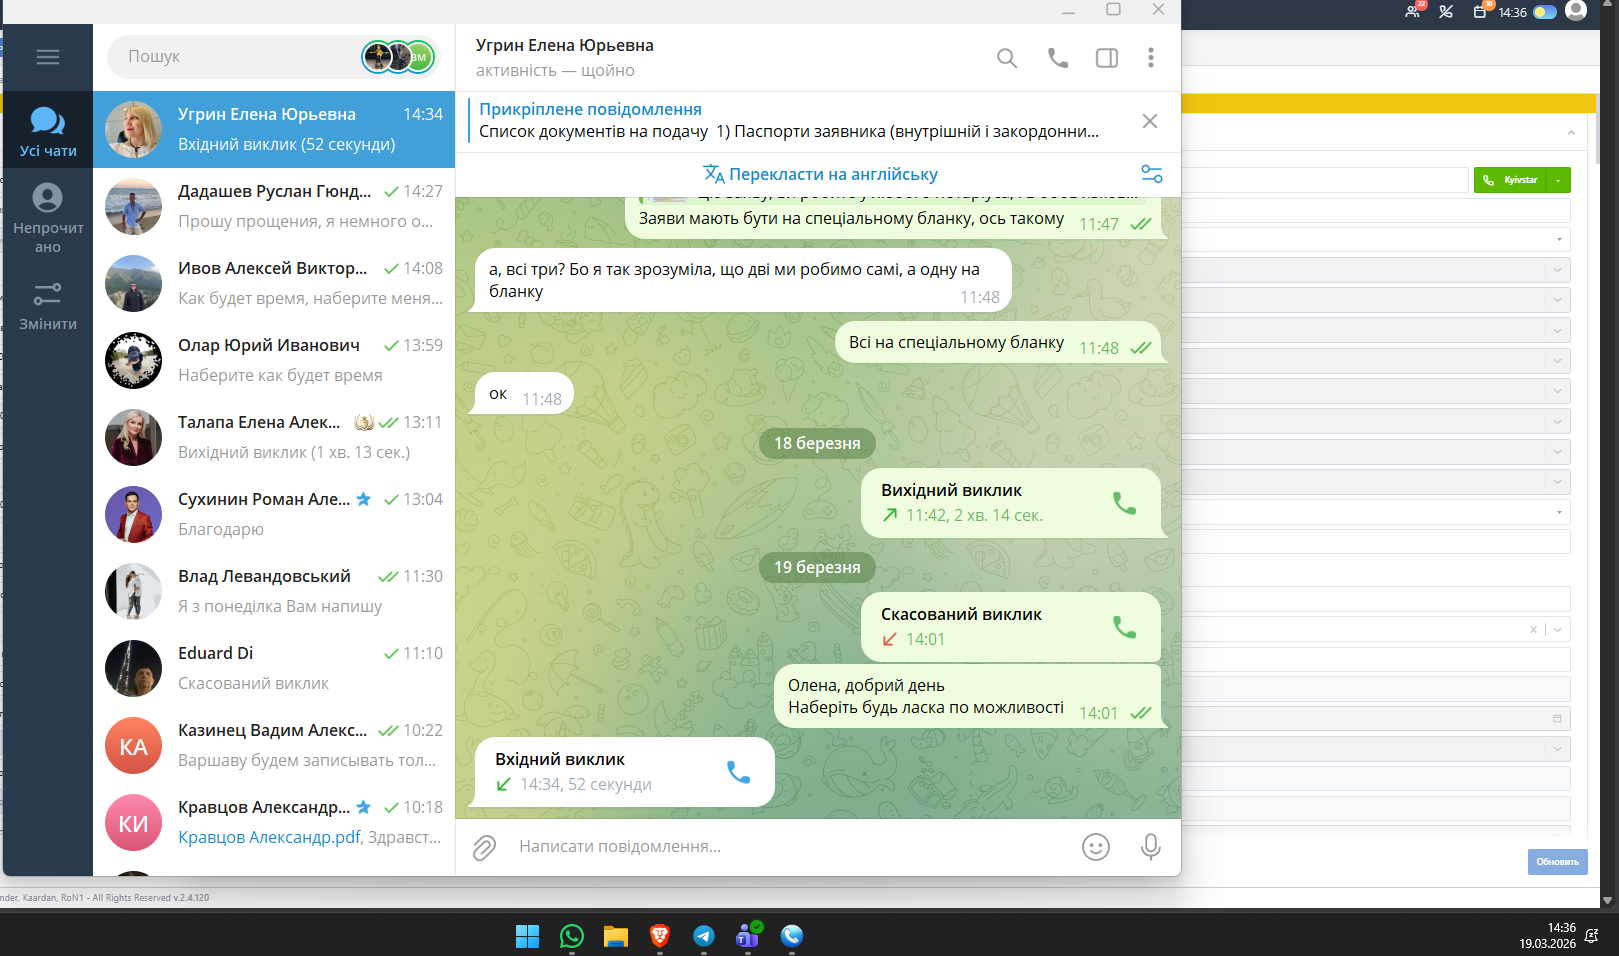The width and height of the screenshot is (1619, 956).
Task: Open WhatsApp from the taskbar
Action: click(x=572, y=936)
